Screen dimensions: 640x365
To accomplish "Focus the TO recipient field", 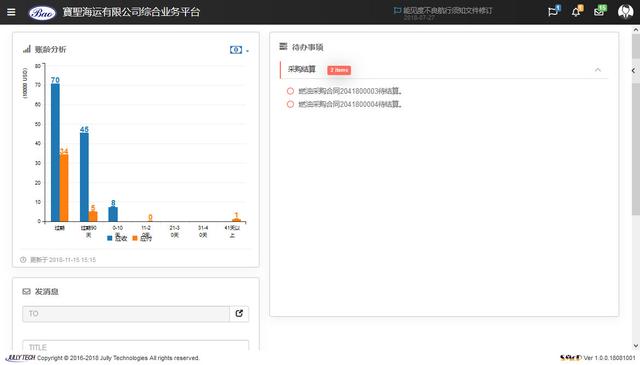I will 126,314.
